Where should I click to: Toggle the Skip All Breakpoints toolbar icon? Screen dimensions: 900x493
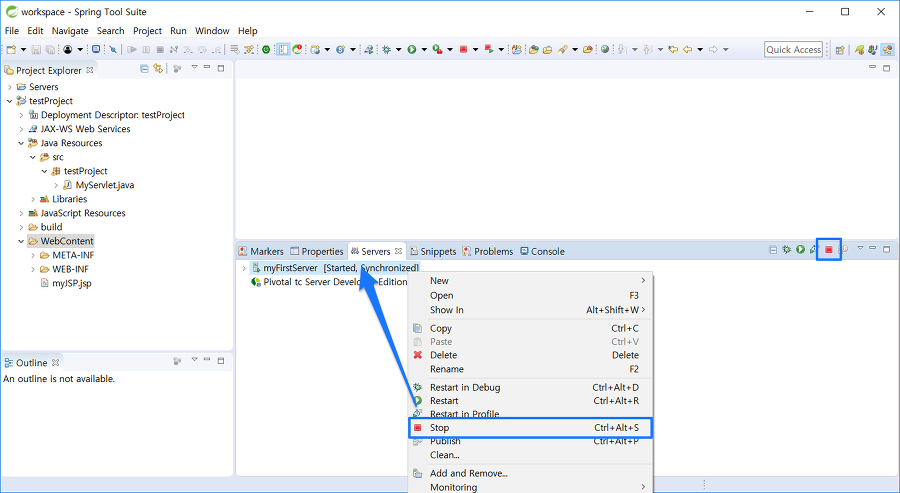point(113,49)
